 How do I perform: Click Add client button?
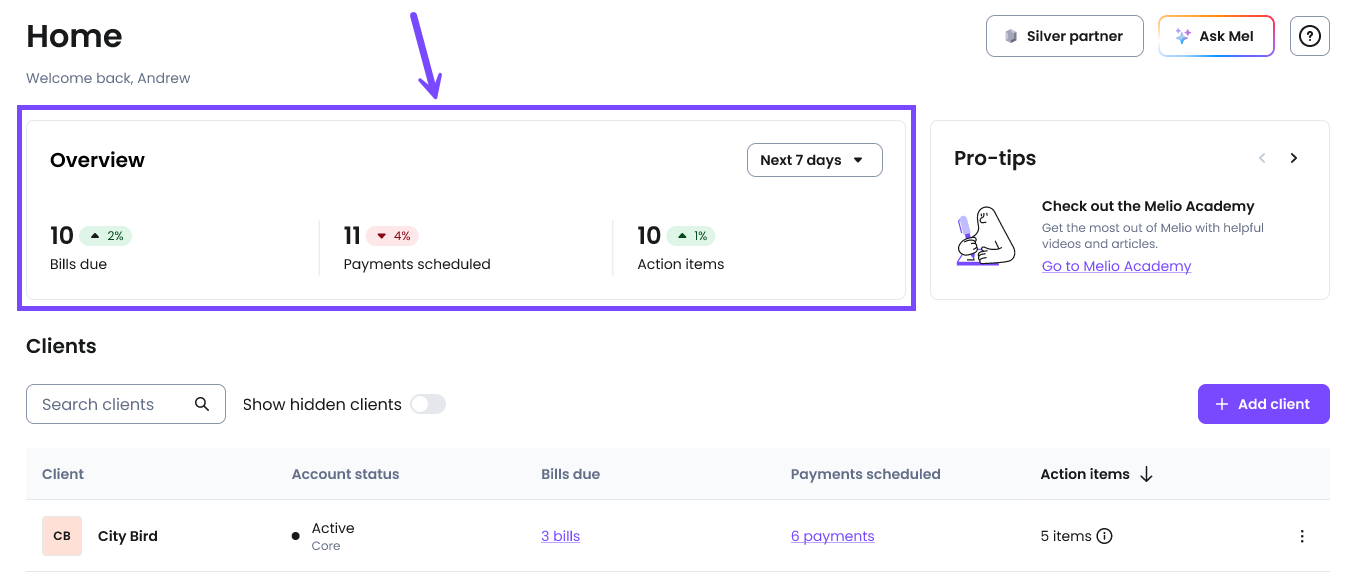(1264, 404)
